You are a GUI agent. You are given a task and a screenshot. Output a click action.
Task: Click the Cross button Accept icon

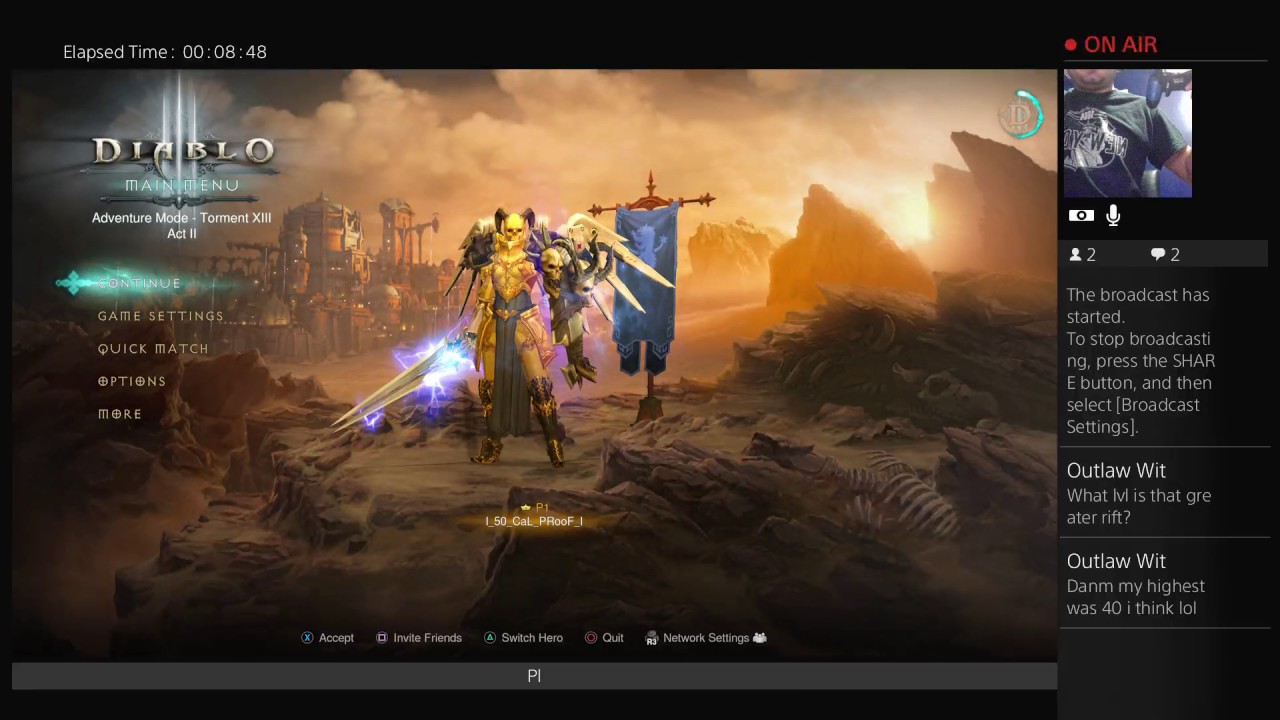[x=307, y=638]
